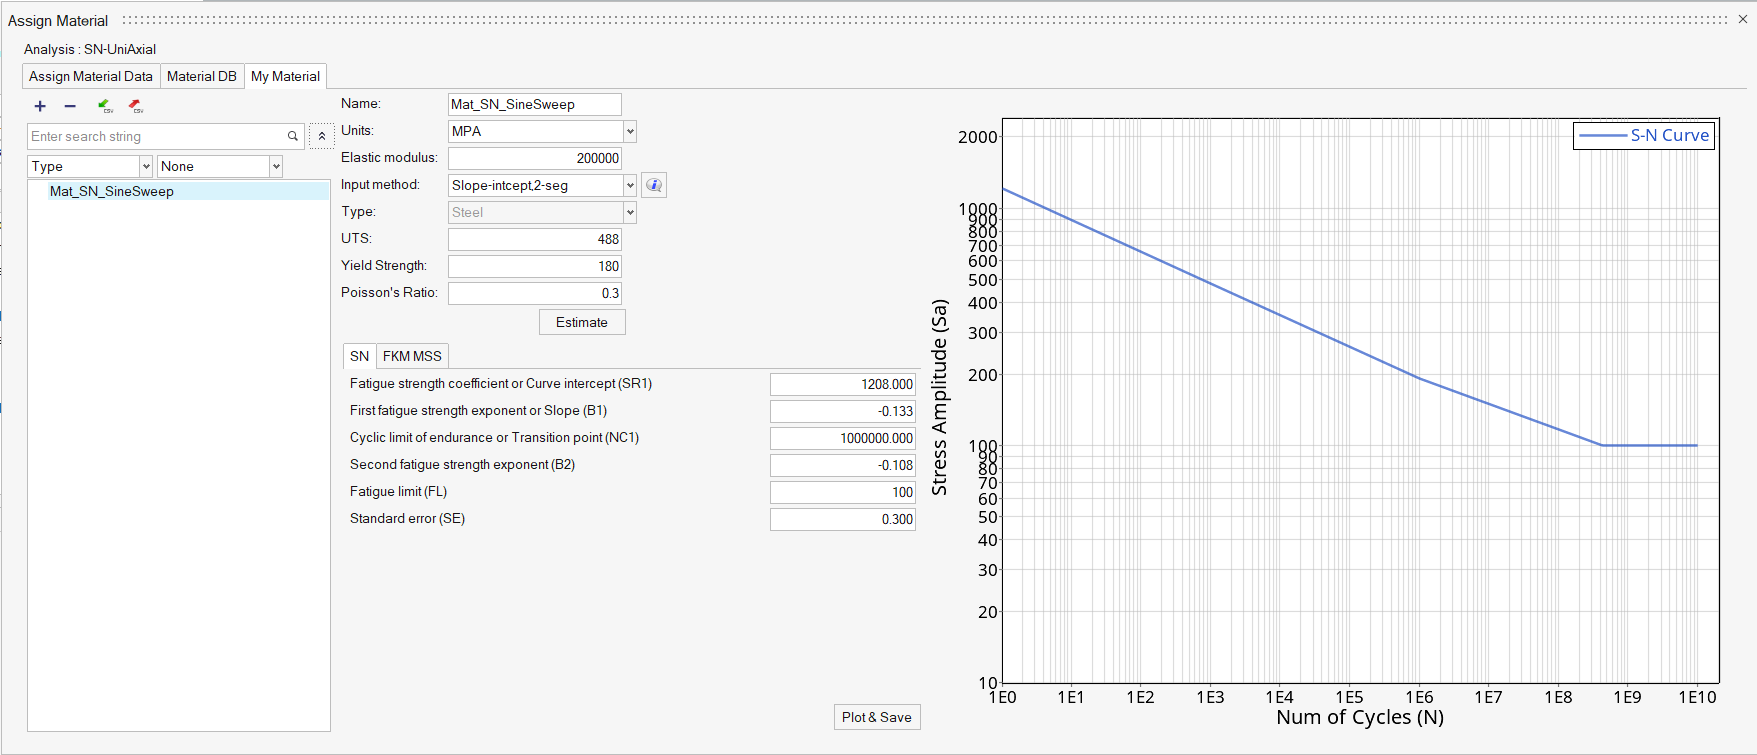Click the Poisson's Ratio field
Screen dimensions: 1757x755
[x=535, y=293]
